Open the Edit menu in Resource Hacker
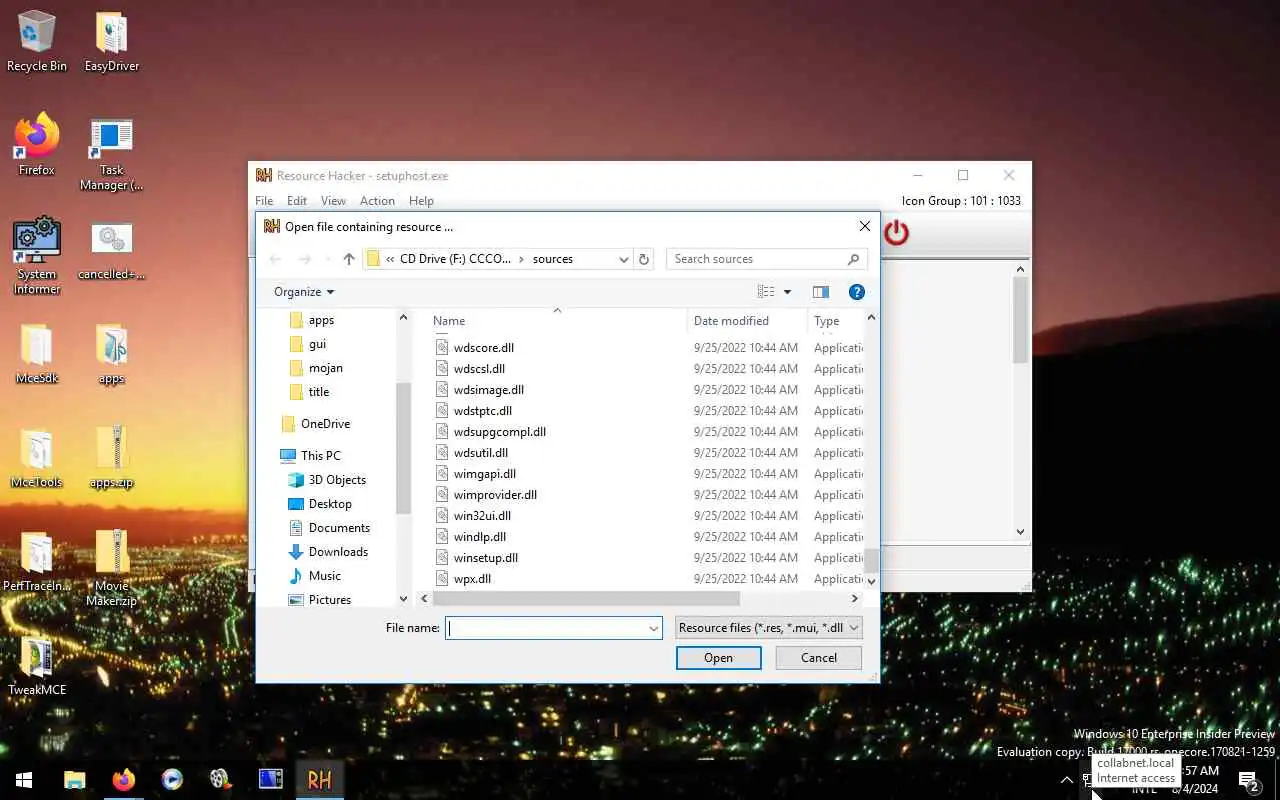 (297, 201)
